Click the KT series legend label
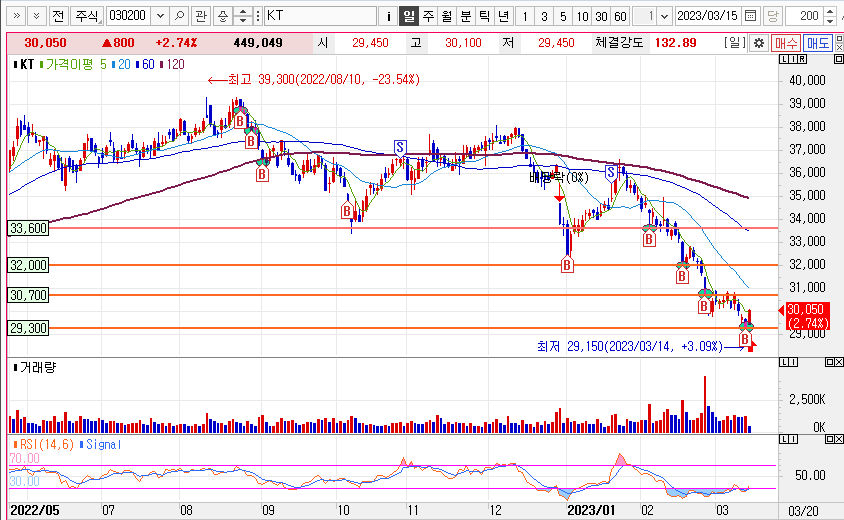Screen dimensions: 844x520 pyautogui.click(x=24, y=65)
